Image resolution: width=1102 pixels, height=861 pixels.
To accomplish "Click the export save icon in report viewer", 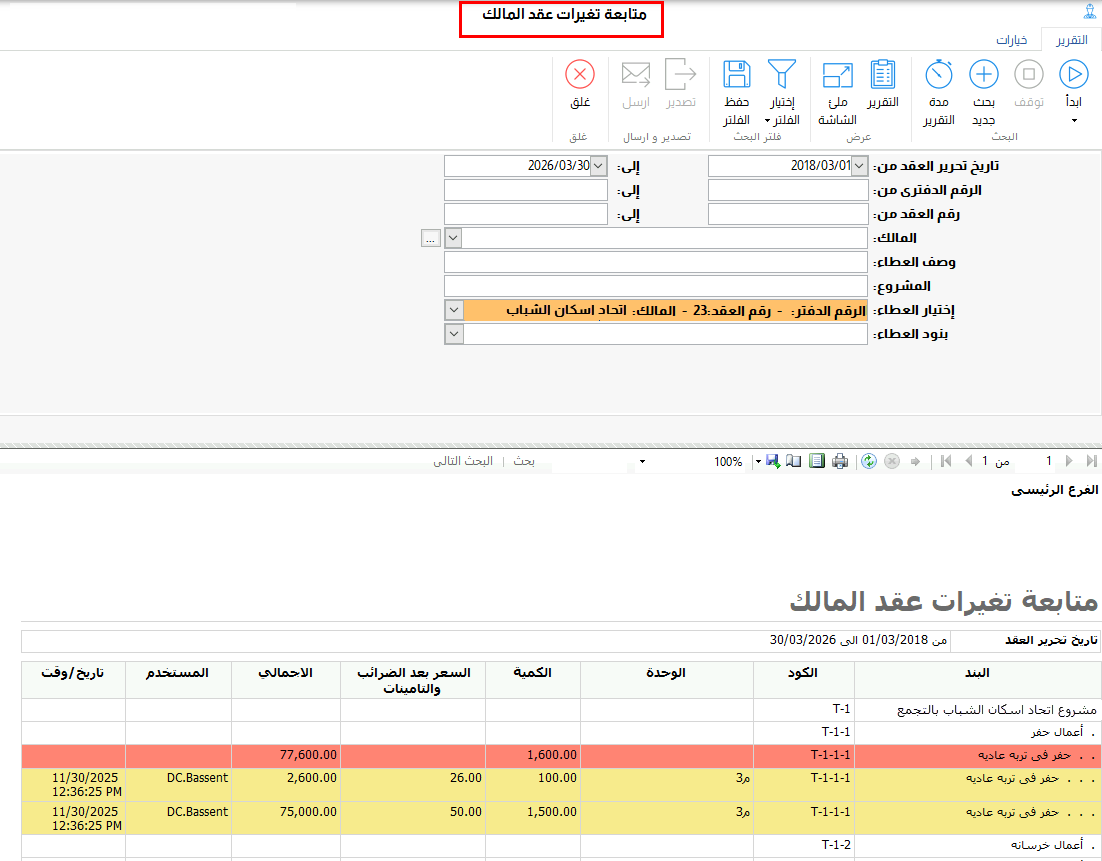I will [772, 461].
